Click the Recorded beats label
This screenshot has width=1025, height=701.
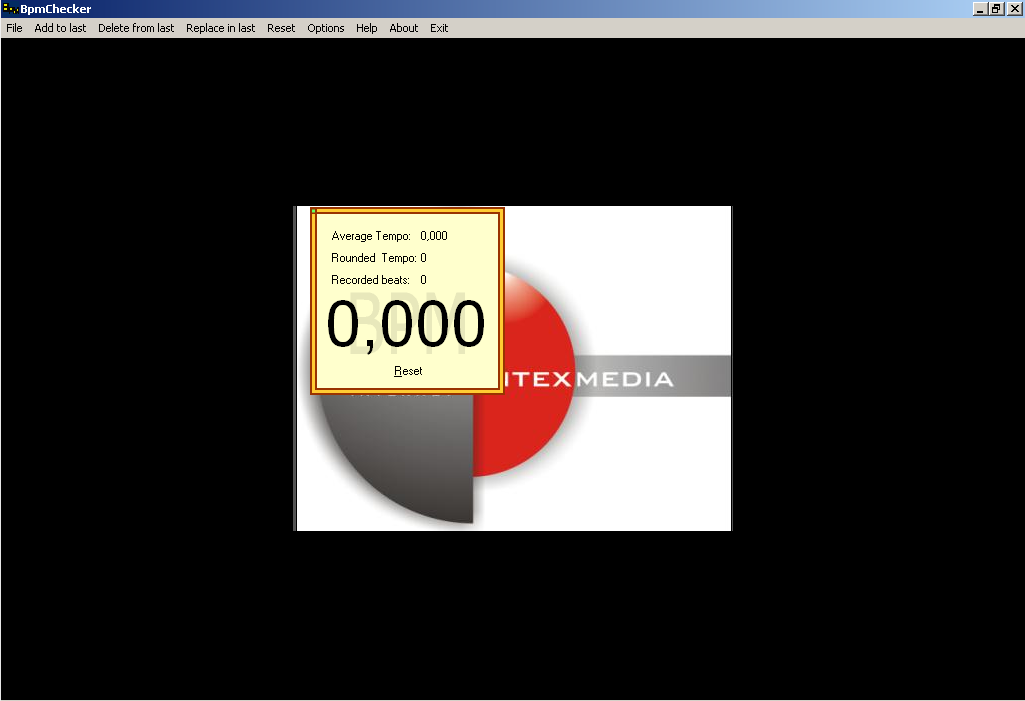coord(370,280)
